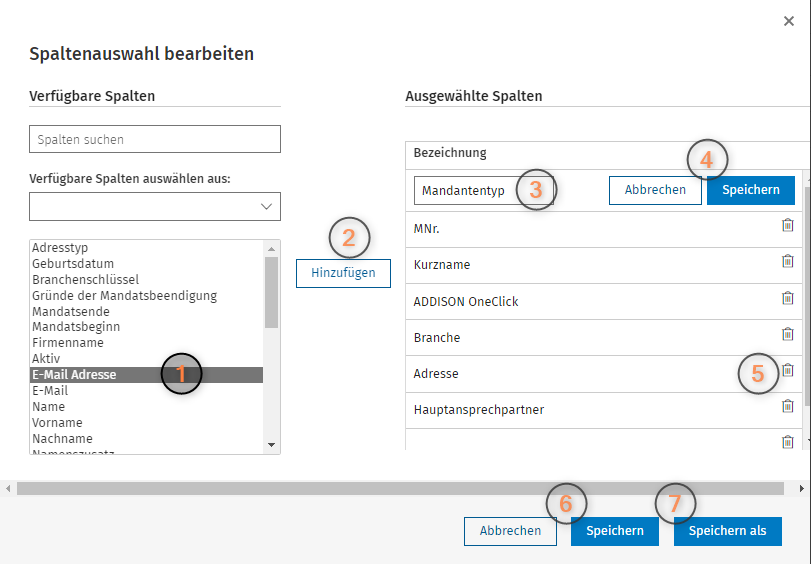Select Name in available columns list
Image resolution: width=811 pixels, height=564 pixels.
146,407
